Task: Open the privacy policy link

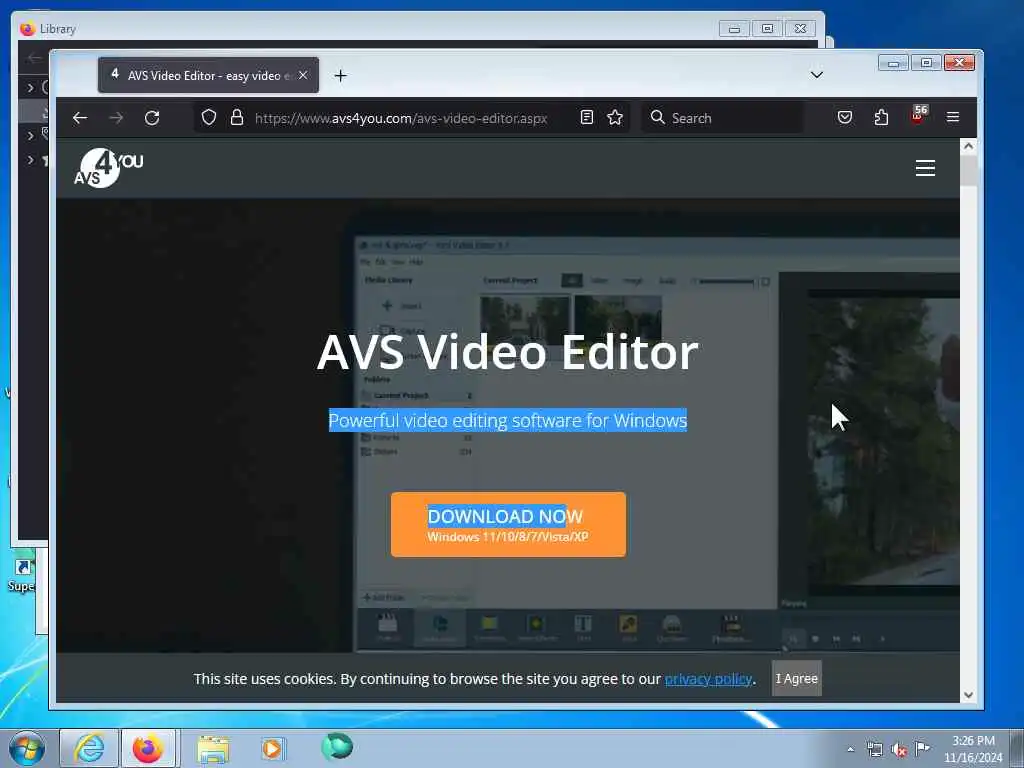Action: [708, 679]
